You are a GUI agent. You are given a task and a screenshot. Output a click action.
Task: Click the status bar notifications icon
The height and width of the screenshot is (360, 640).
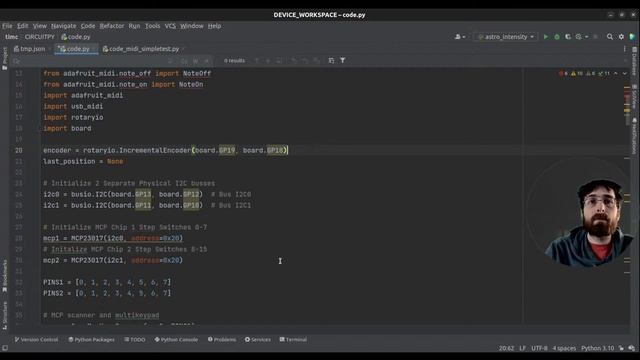click(632, 348)
